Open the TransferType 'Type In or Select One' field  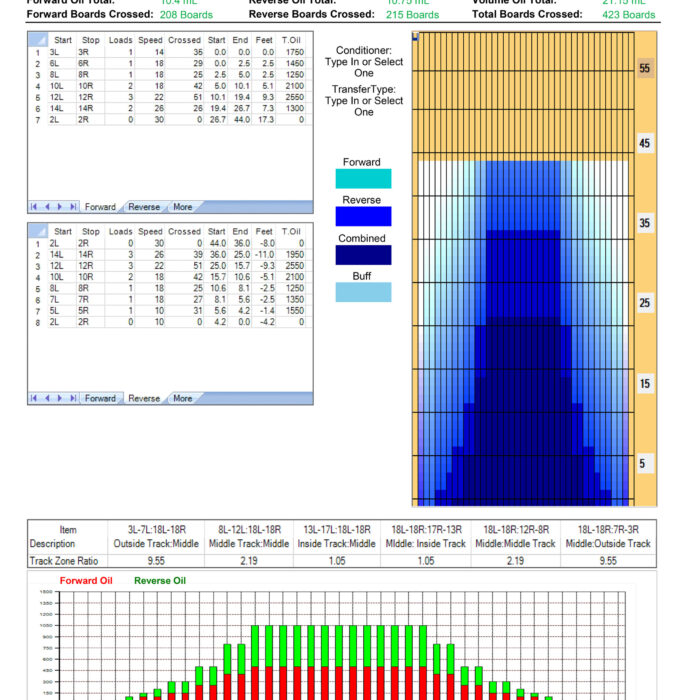coord(363,106)
